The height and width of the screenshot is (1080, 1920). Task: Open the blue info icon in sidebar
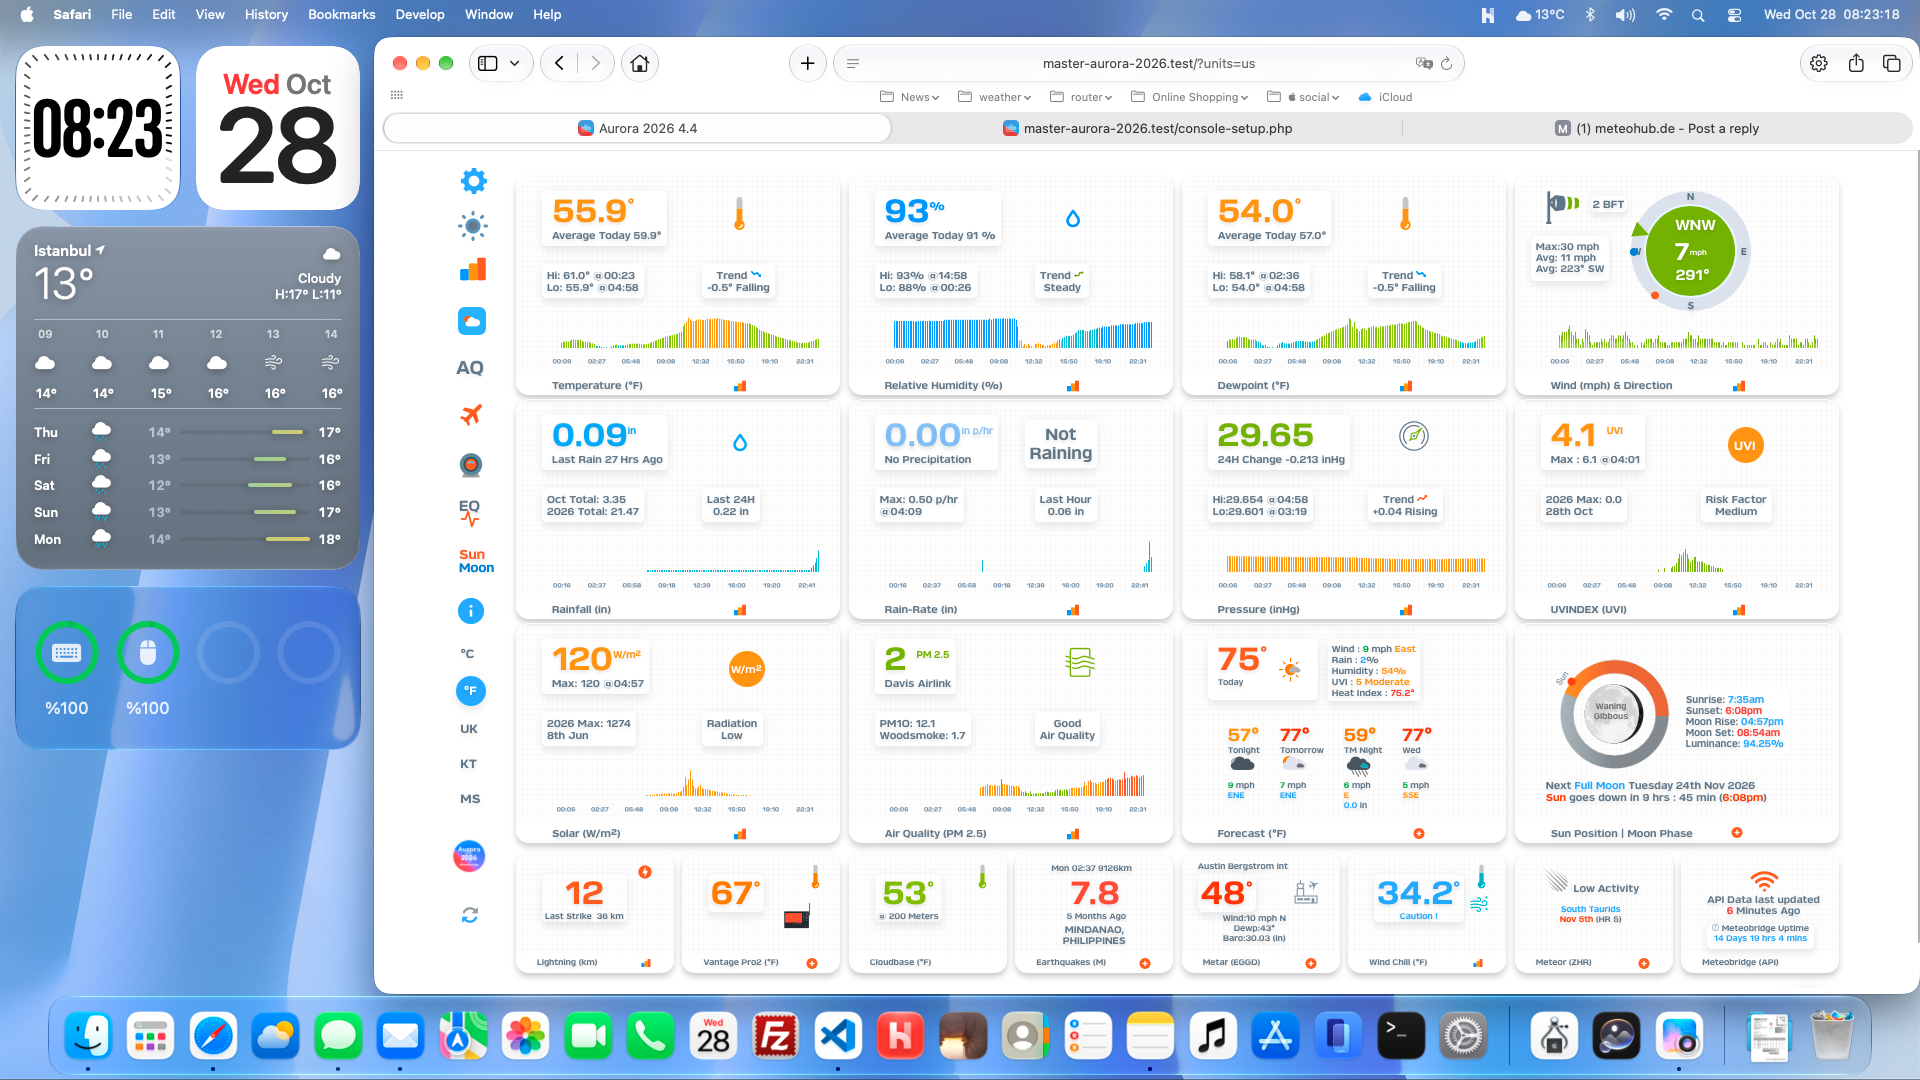coord(471,610)
